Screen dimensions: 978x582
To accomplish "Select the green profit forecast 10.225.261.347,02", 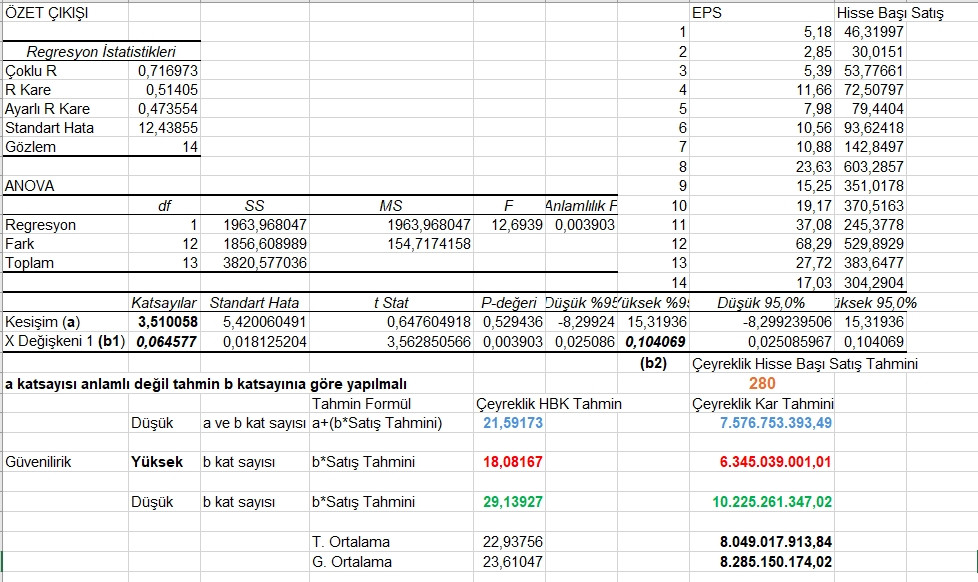I will (772, 502).
